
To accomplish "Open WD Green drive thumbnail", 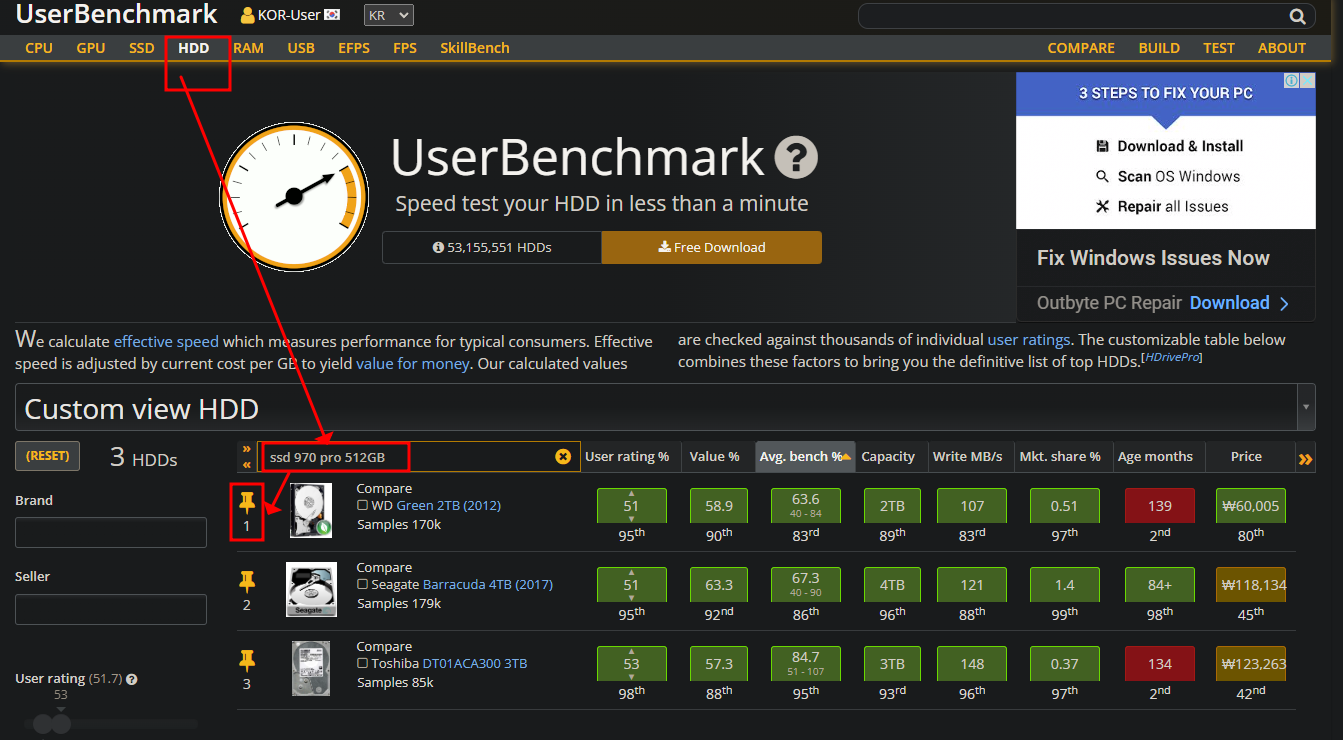I will [x=311, y=511].
